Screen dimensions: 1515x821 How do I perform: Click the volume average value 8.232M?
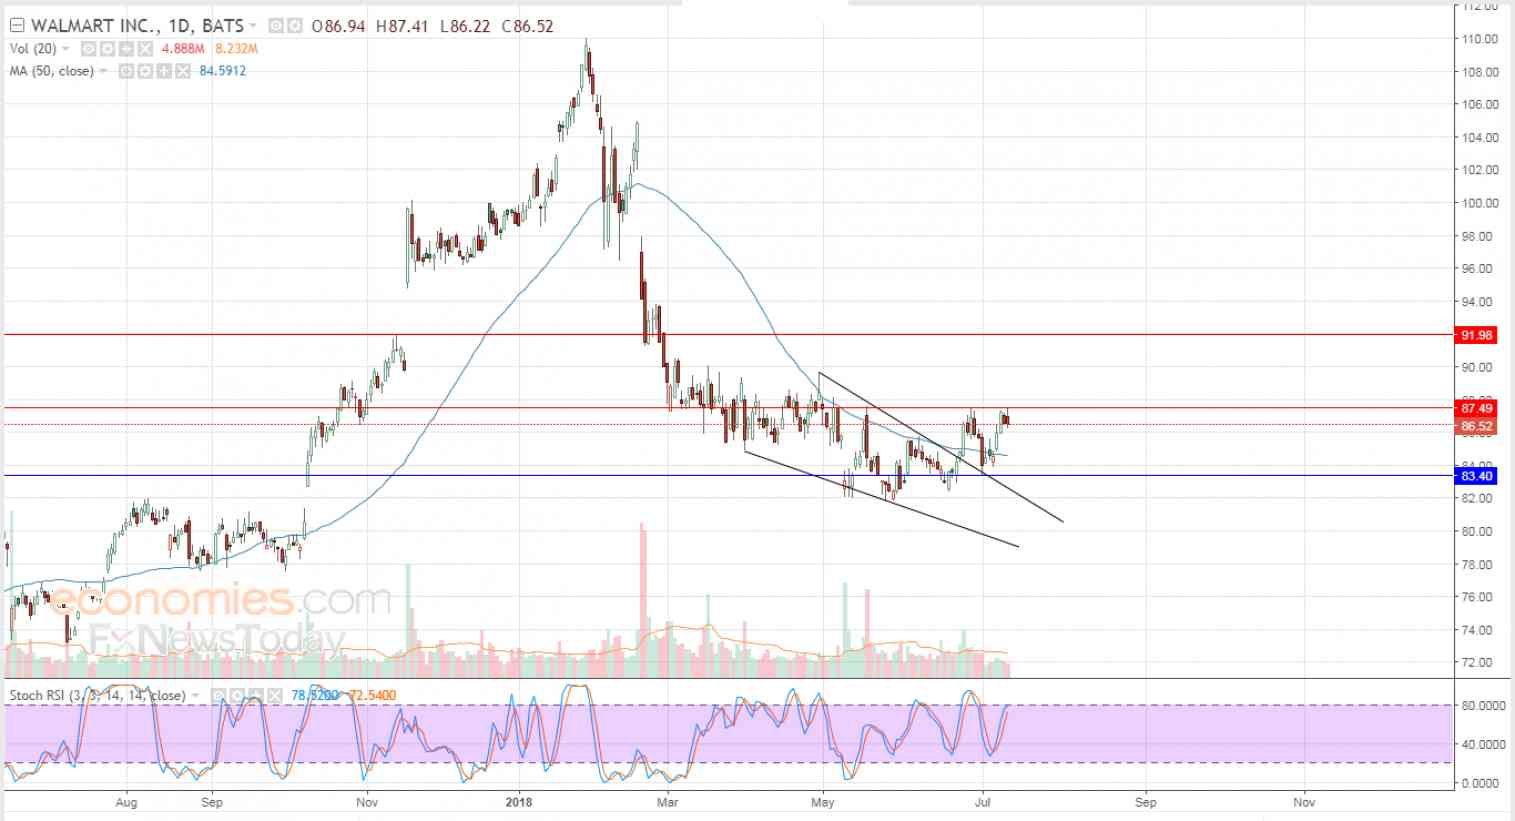(236, 49)
